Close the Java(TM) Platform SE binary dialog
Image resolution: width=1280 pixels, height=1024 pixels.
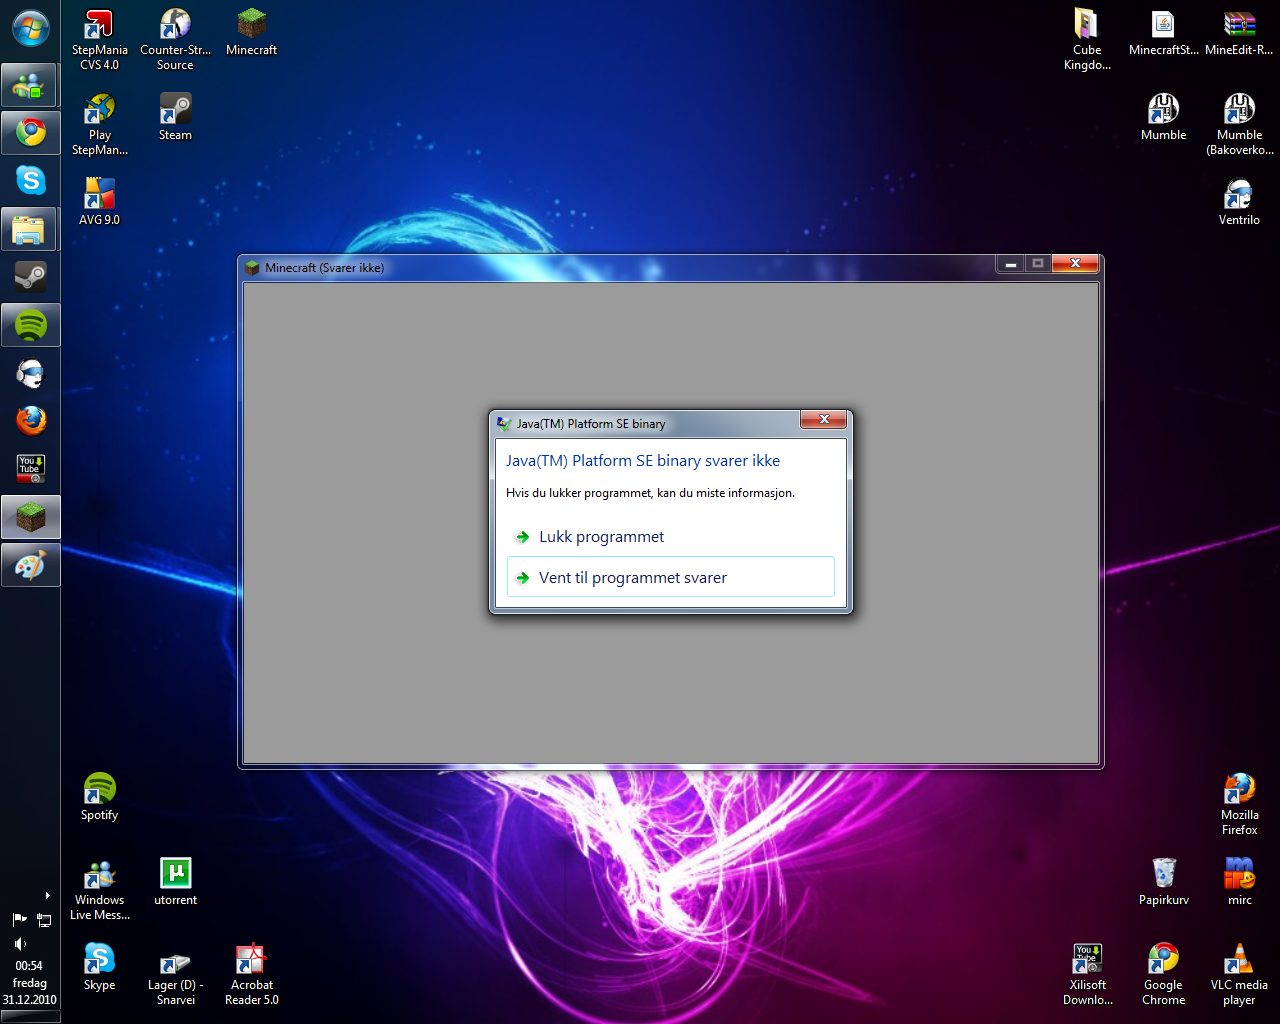point(824,420)
